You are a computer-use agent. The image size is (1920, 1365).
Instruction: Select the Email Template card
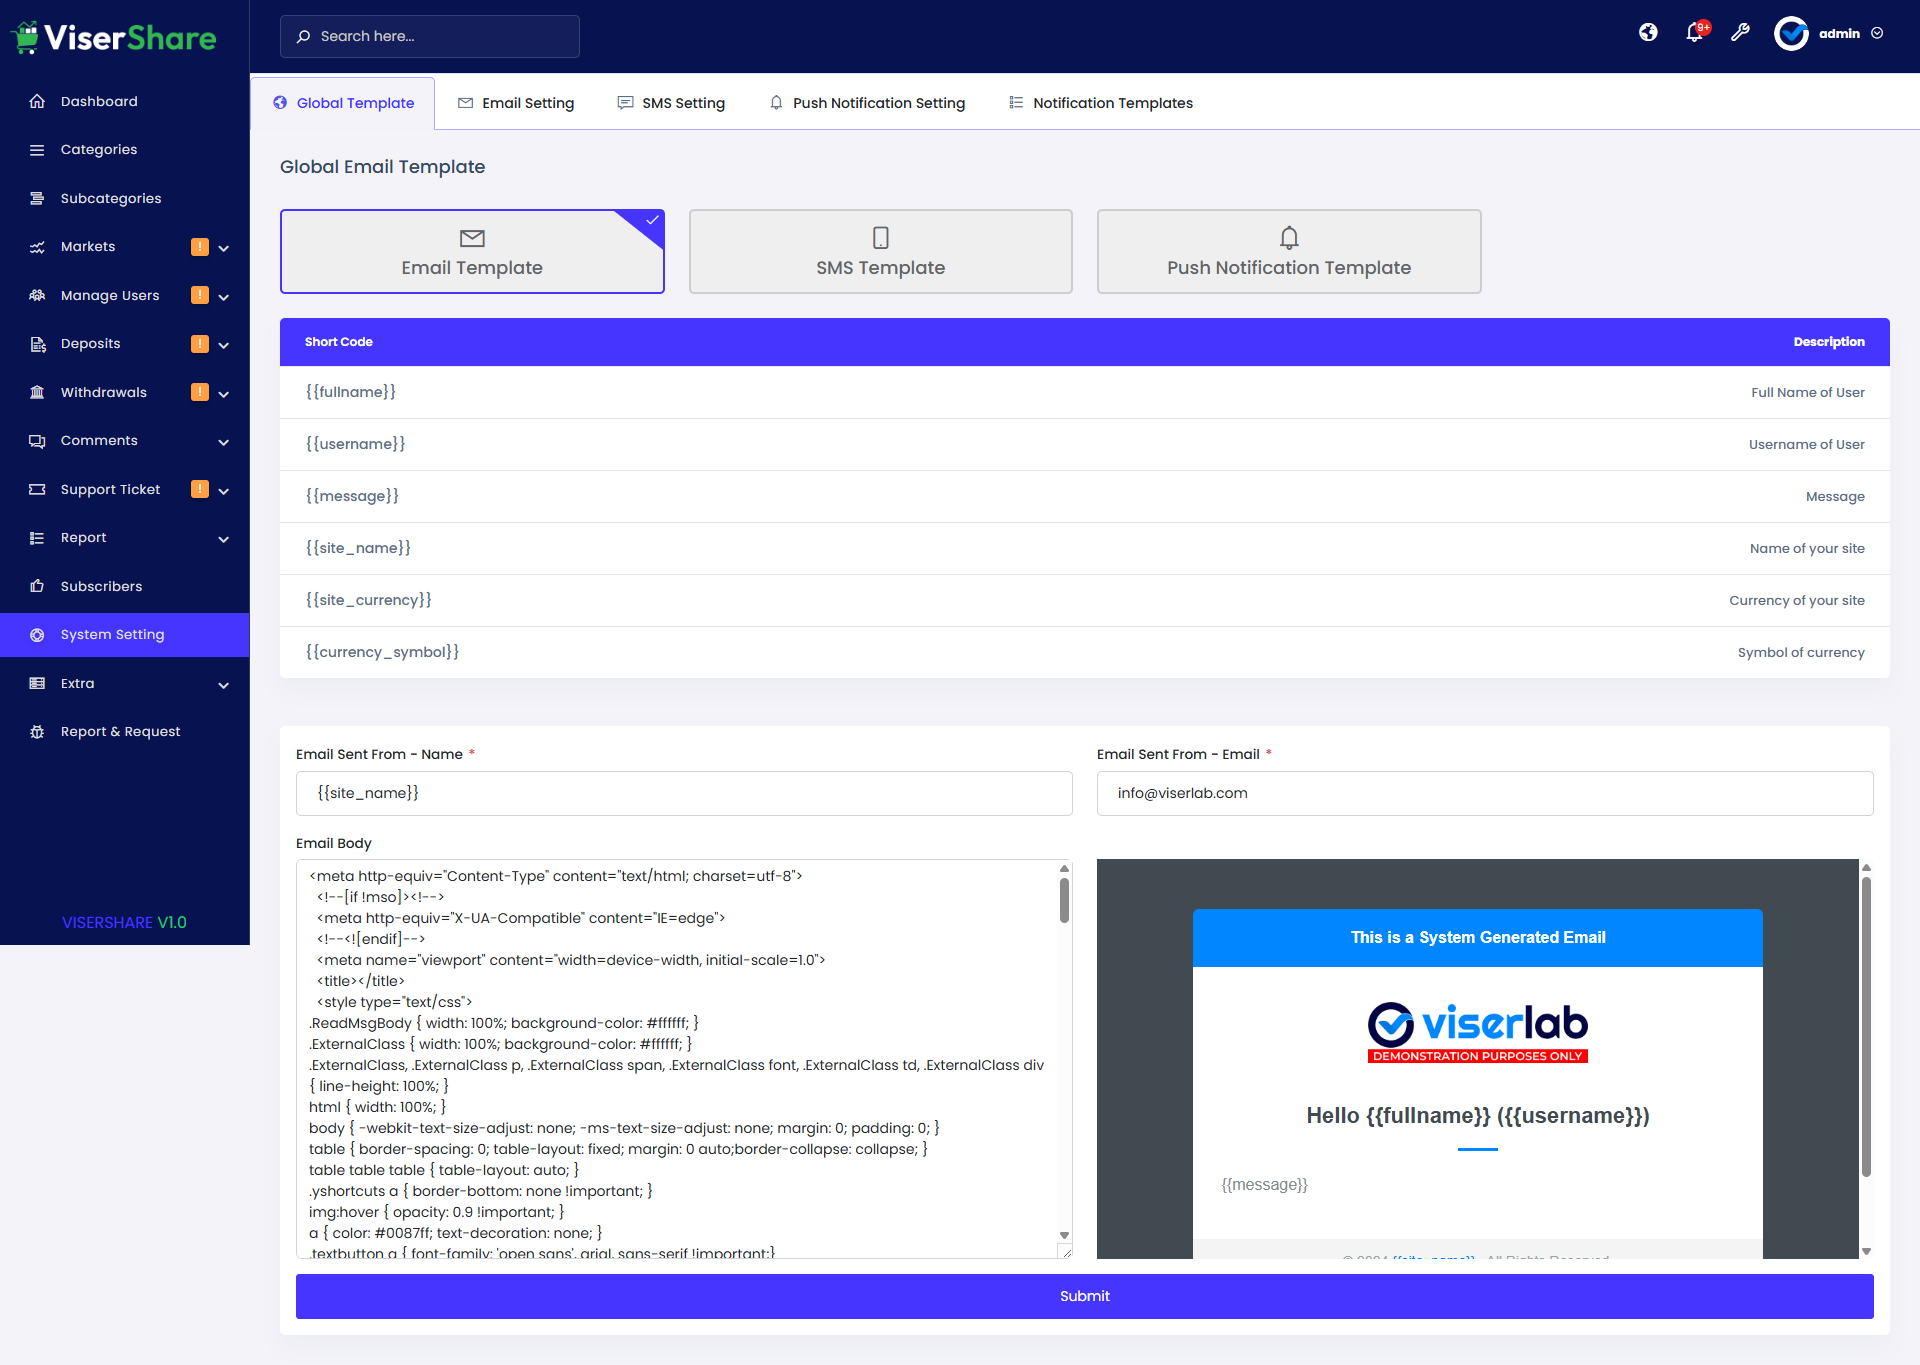pyautogui.click(x=472, y=252)
